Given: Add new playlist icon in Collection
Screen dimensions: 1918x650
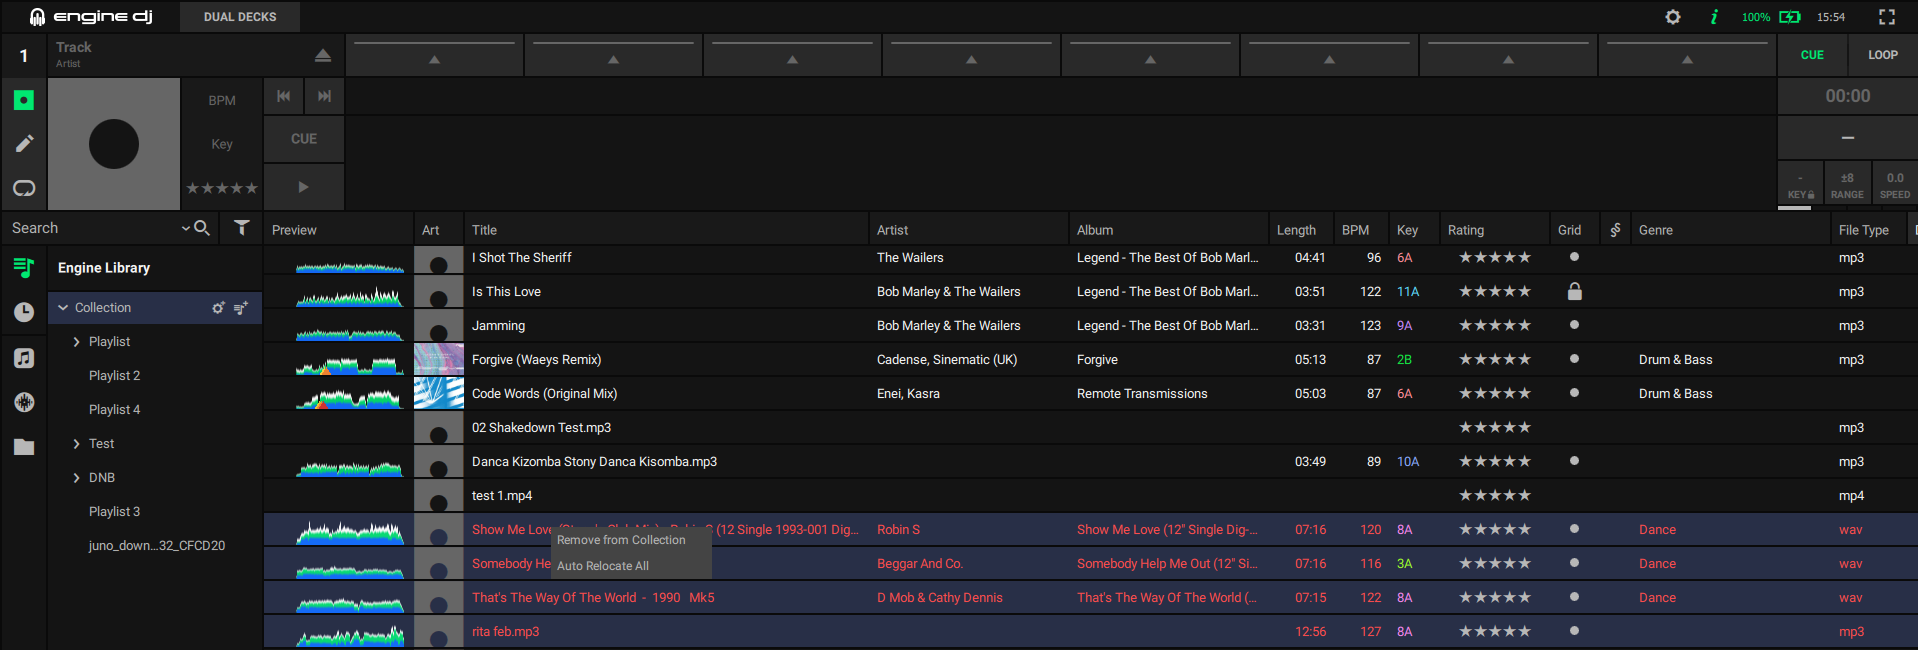Looking at the screenshot, I should tap(241, 308).
